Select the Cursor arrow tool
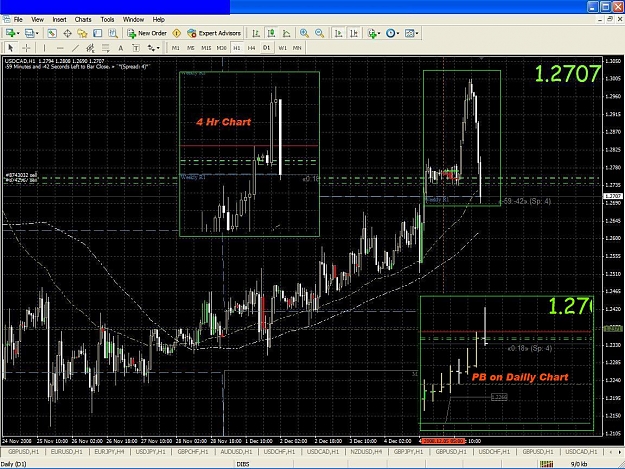Viewport: 625px width, 469px height. [x=11, y=48]
